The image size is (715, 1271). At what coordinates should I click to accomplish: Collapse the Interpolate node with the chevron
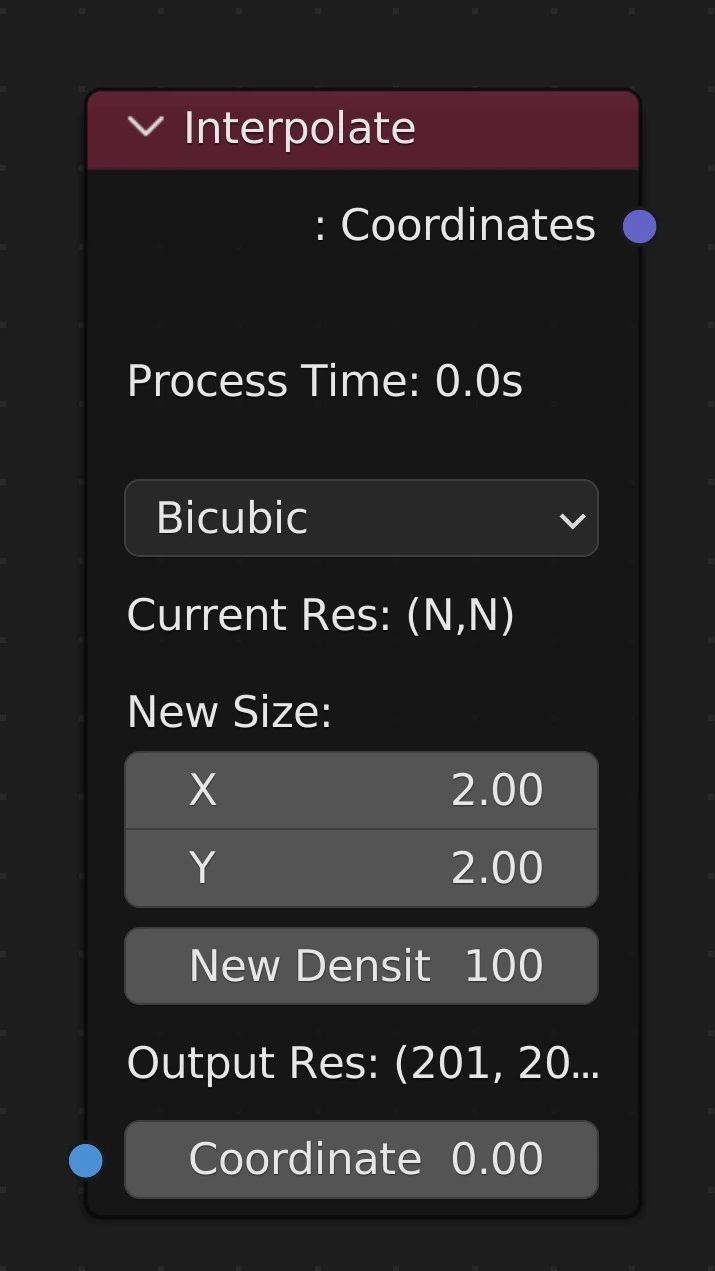click(x=146, y=127)
